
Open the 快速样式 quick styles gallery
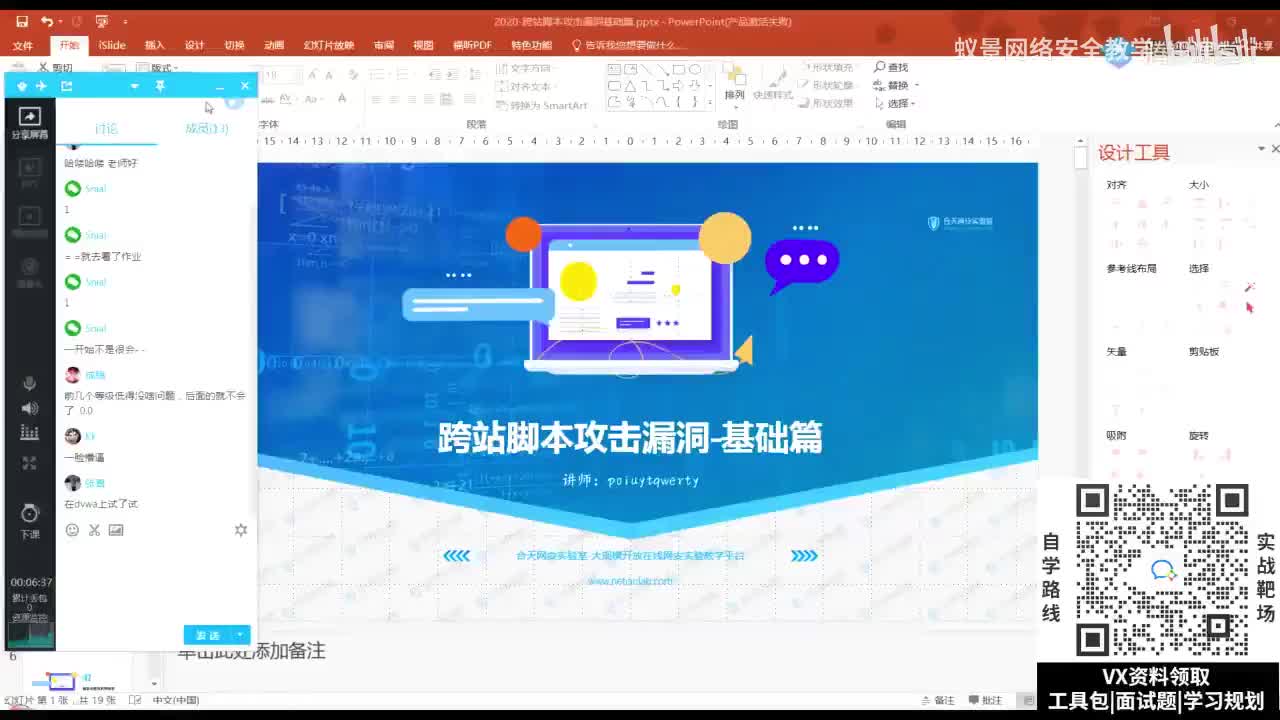tap(773, 84)
